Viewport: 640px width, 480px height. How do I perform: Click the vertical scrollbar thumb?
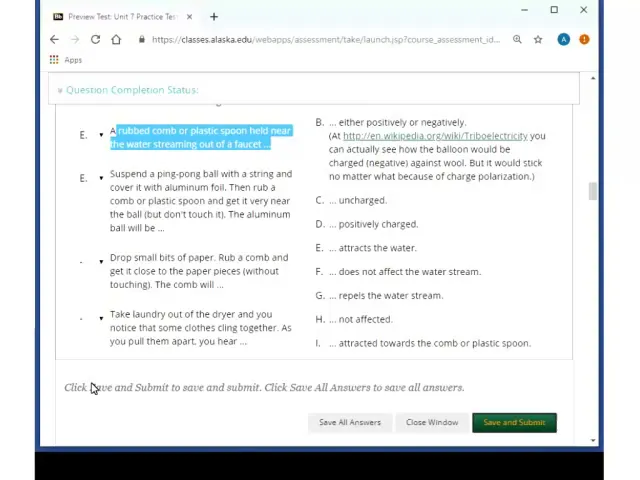[593, 191]
